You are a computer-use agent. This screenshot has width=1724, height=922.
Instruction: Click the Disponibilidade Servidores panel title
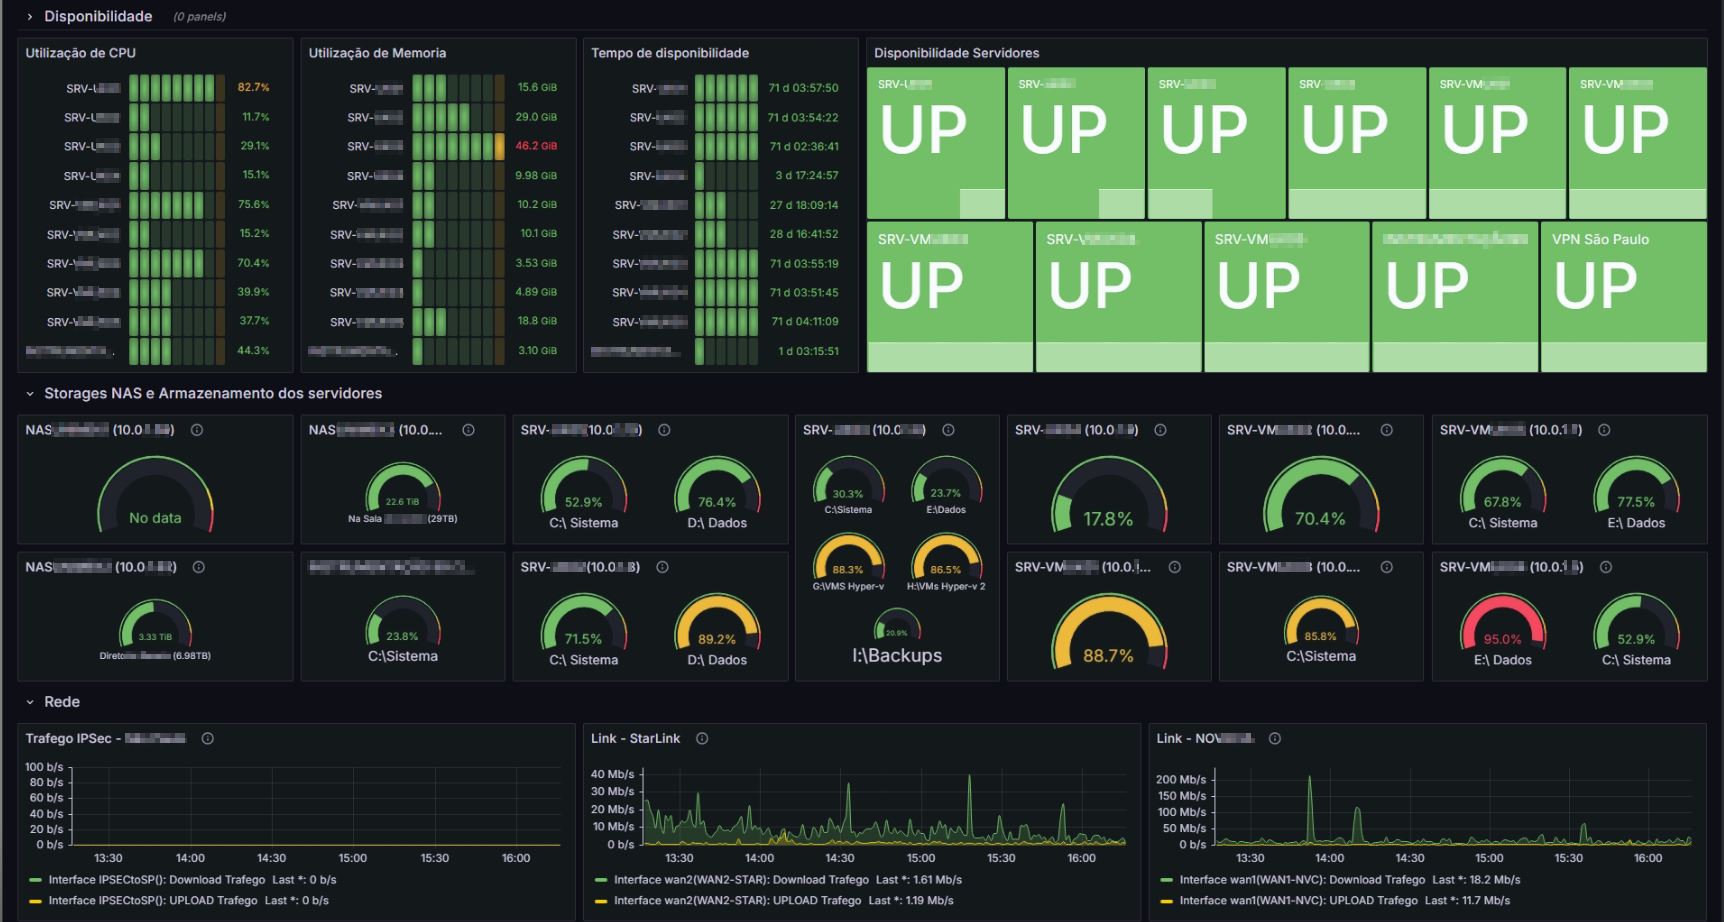pyautogui.click(x=956, y=53)
